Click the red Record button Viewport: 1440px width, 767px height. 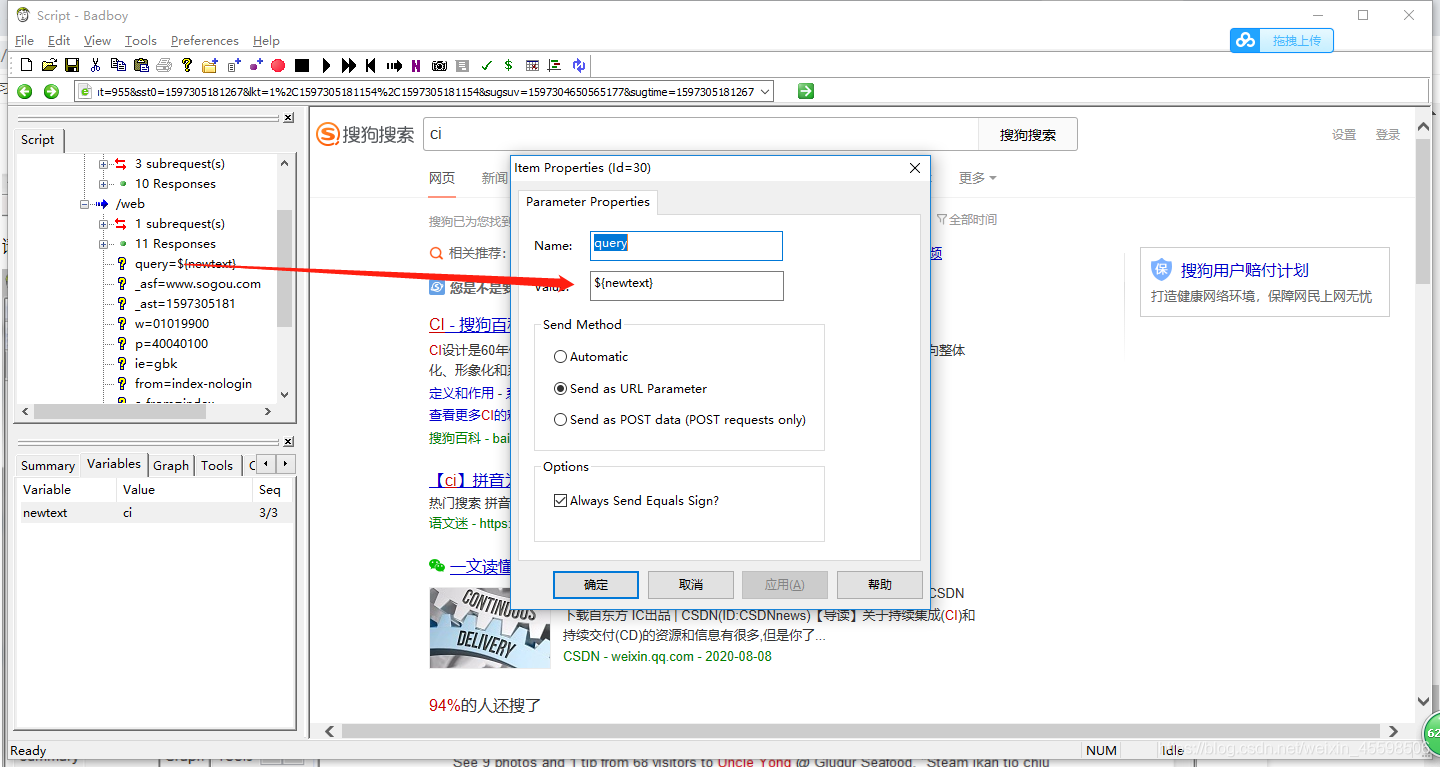[x=278, y=65]
